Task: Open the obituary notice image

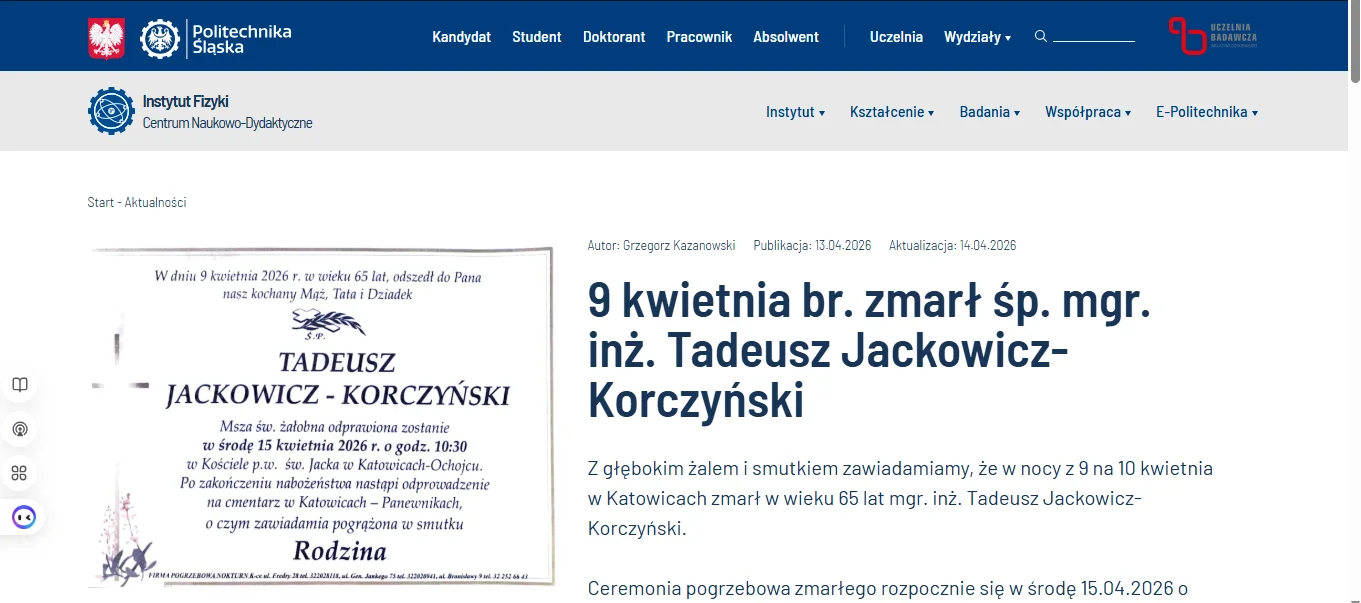Action: (321, 416)
